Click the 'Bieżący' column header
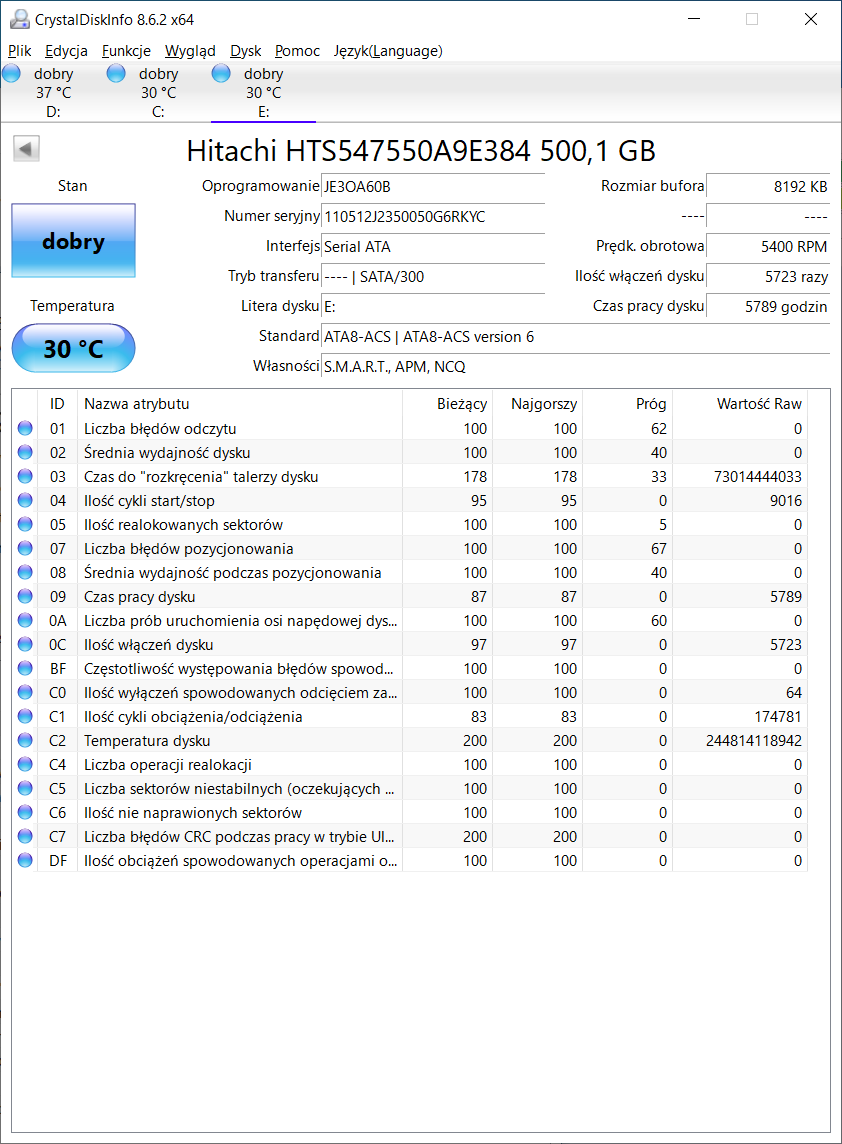842x1144 pixels. click(x=447, y=403)
